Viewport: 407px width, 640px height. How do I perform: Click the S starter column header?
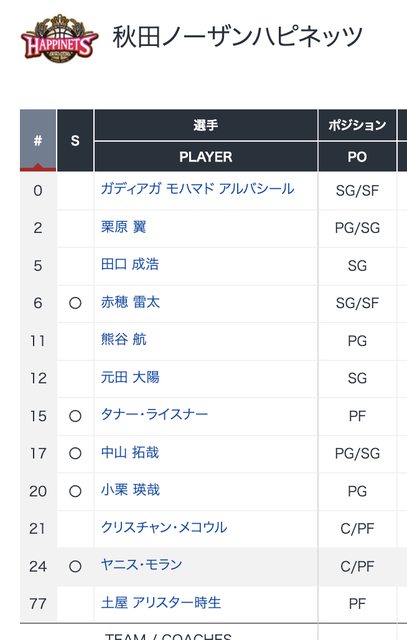point(75,140)
